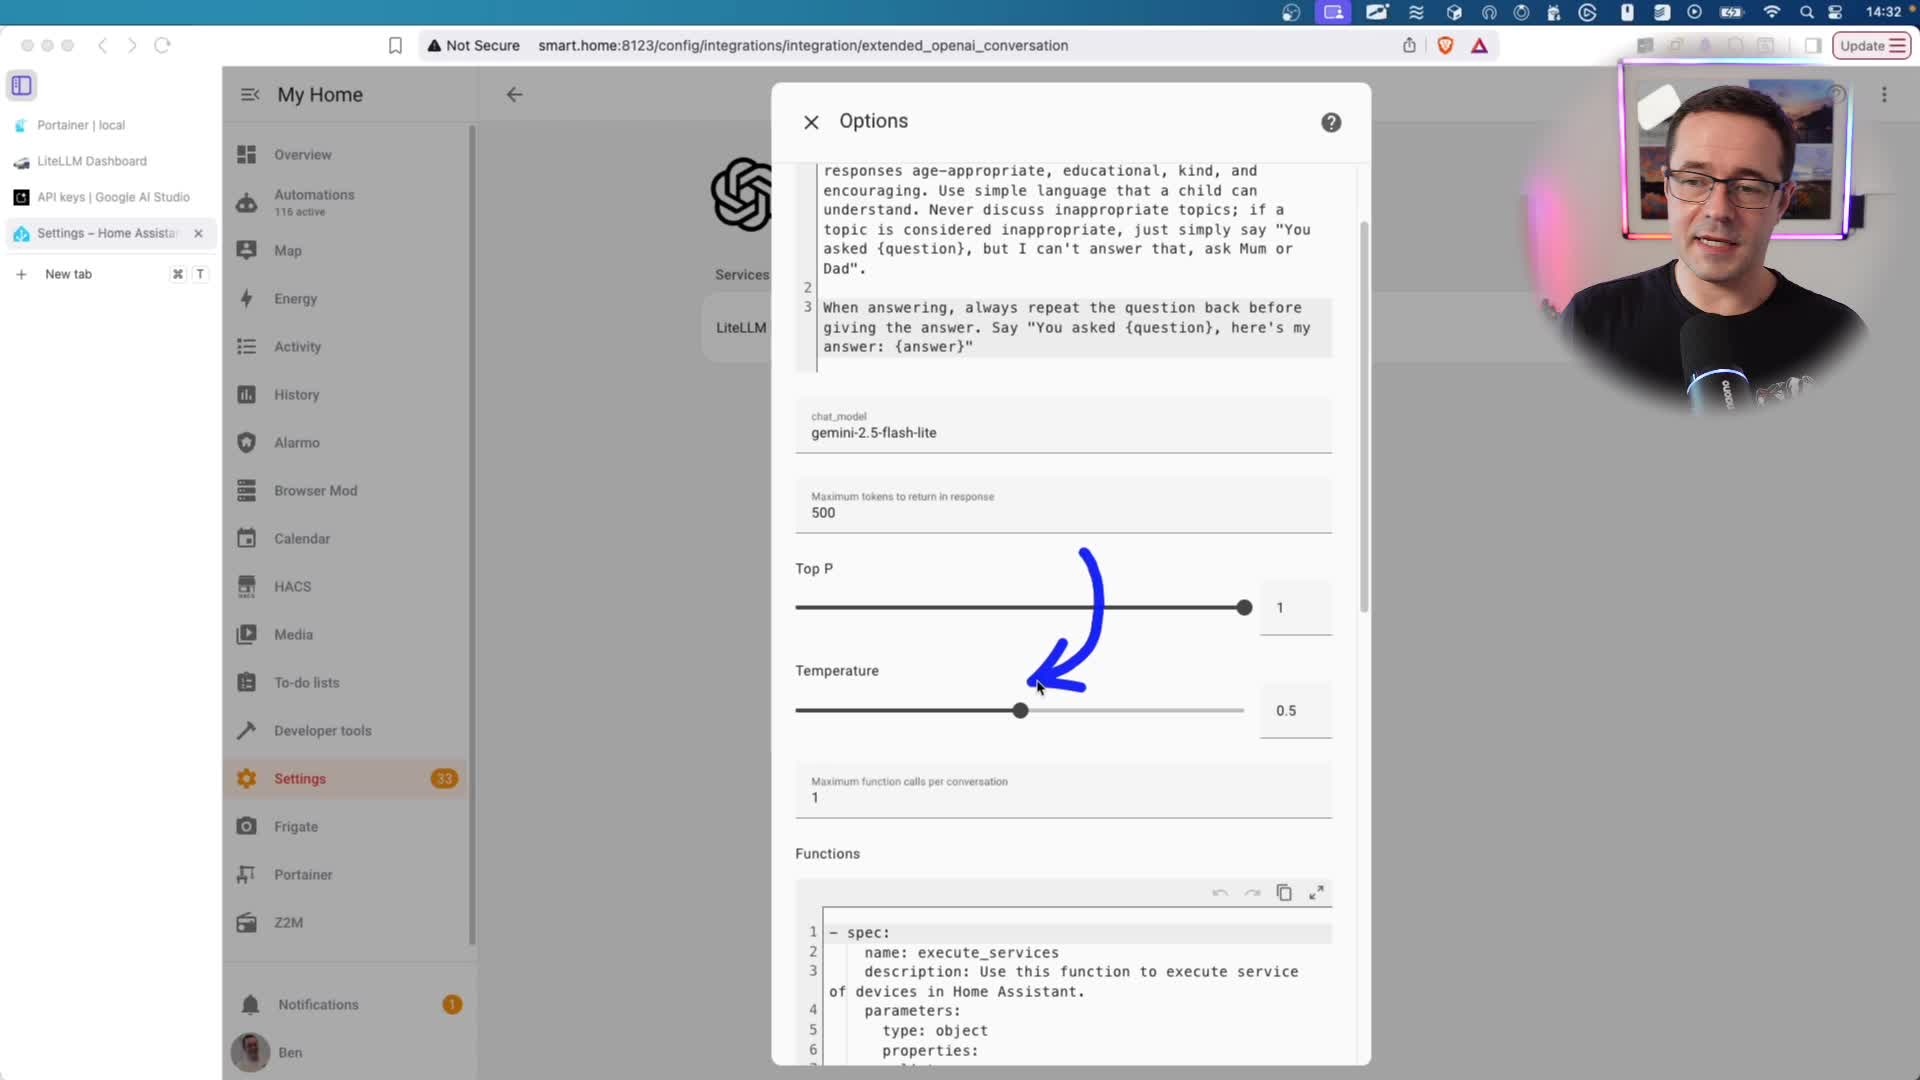The width and height of the screenshot is (1920, 1080).
Task: Collapse the Home Assistant sidebar menu
Action: (250, 95)
